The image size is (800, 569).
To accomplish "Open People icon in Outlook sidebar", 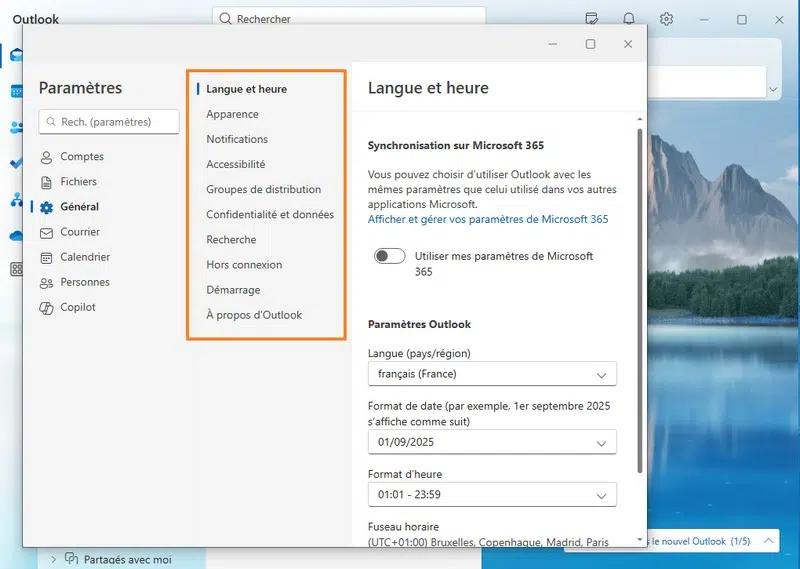I will point(17,127).
